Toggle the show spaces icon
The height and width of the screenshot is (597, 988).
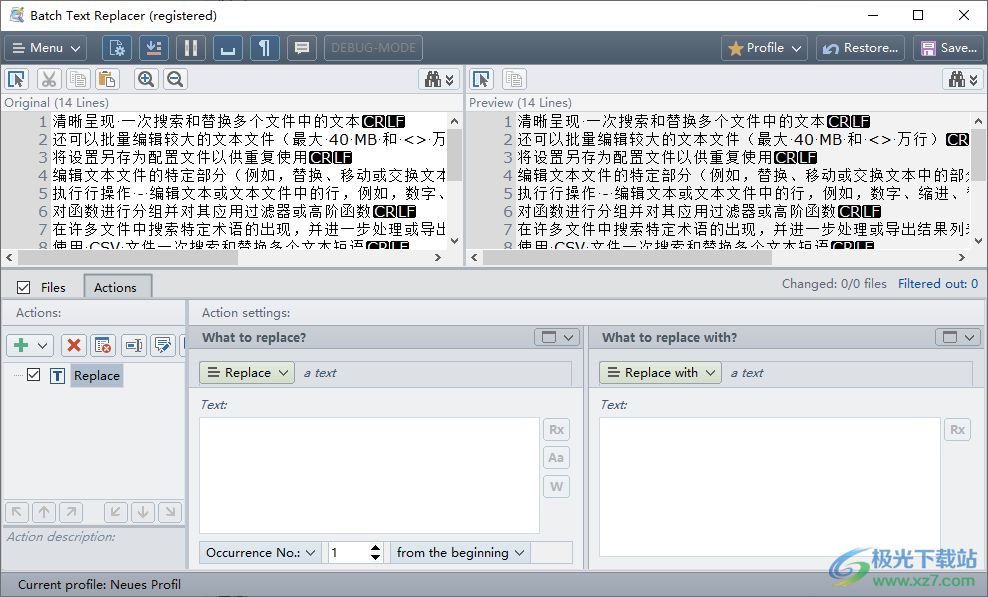(228, 48)
